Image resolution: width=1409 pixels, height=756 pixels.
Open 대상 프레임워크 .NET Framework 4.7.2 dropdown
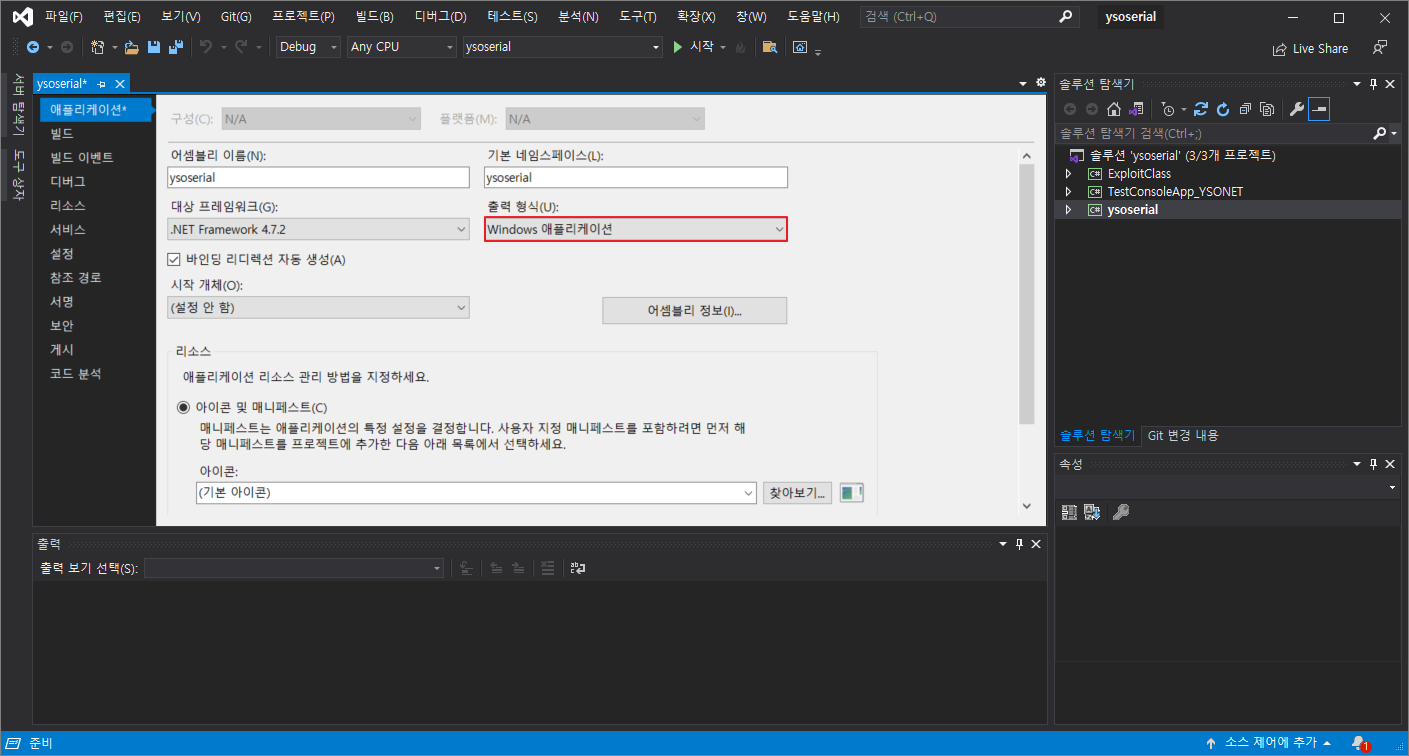pos(318,229)
